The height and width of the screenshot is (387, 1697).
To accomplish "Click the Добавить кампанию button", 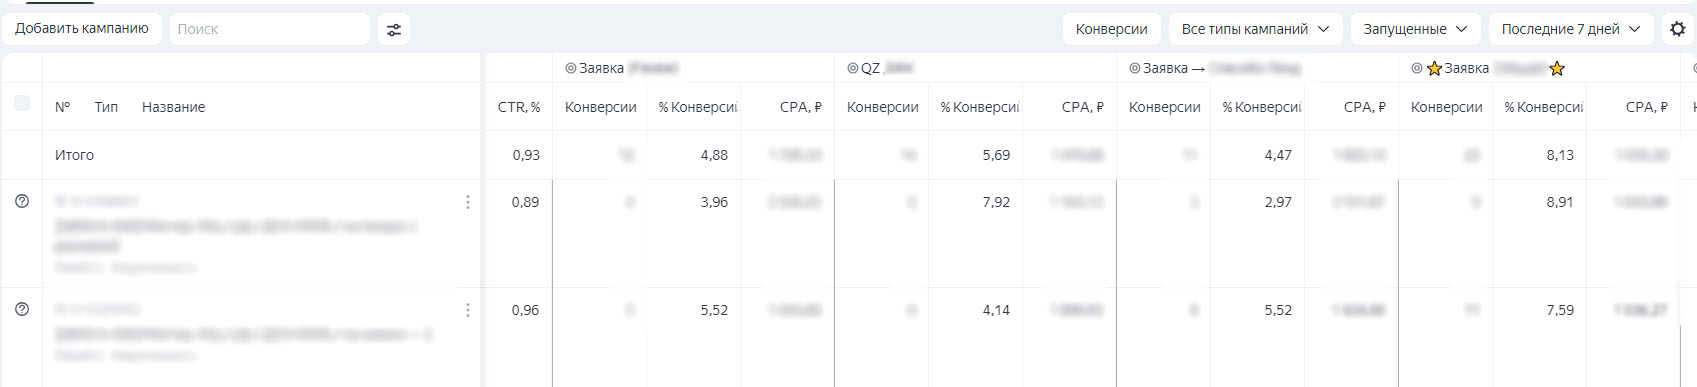I will pos(82,28).
